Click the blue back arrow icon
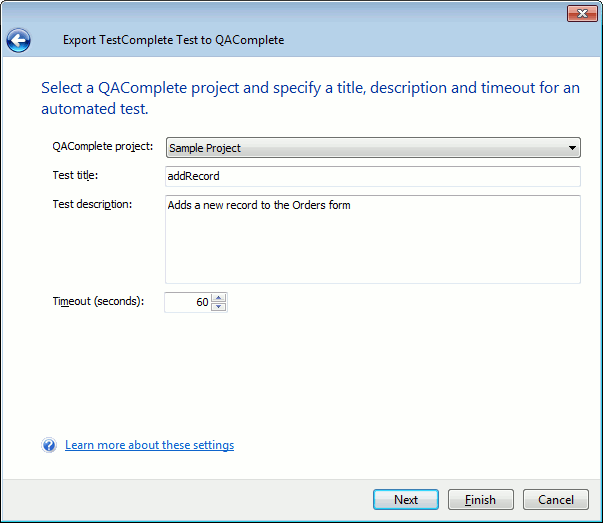The image size is (603, 523). pyautogui.click(x=18, y=40)
